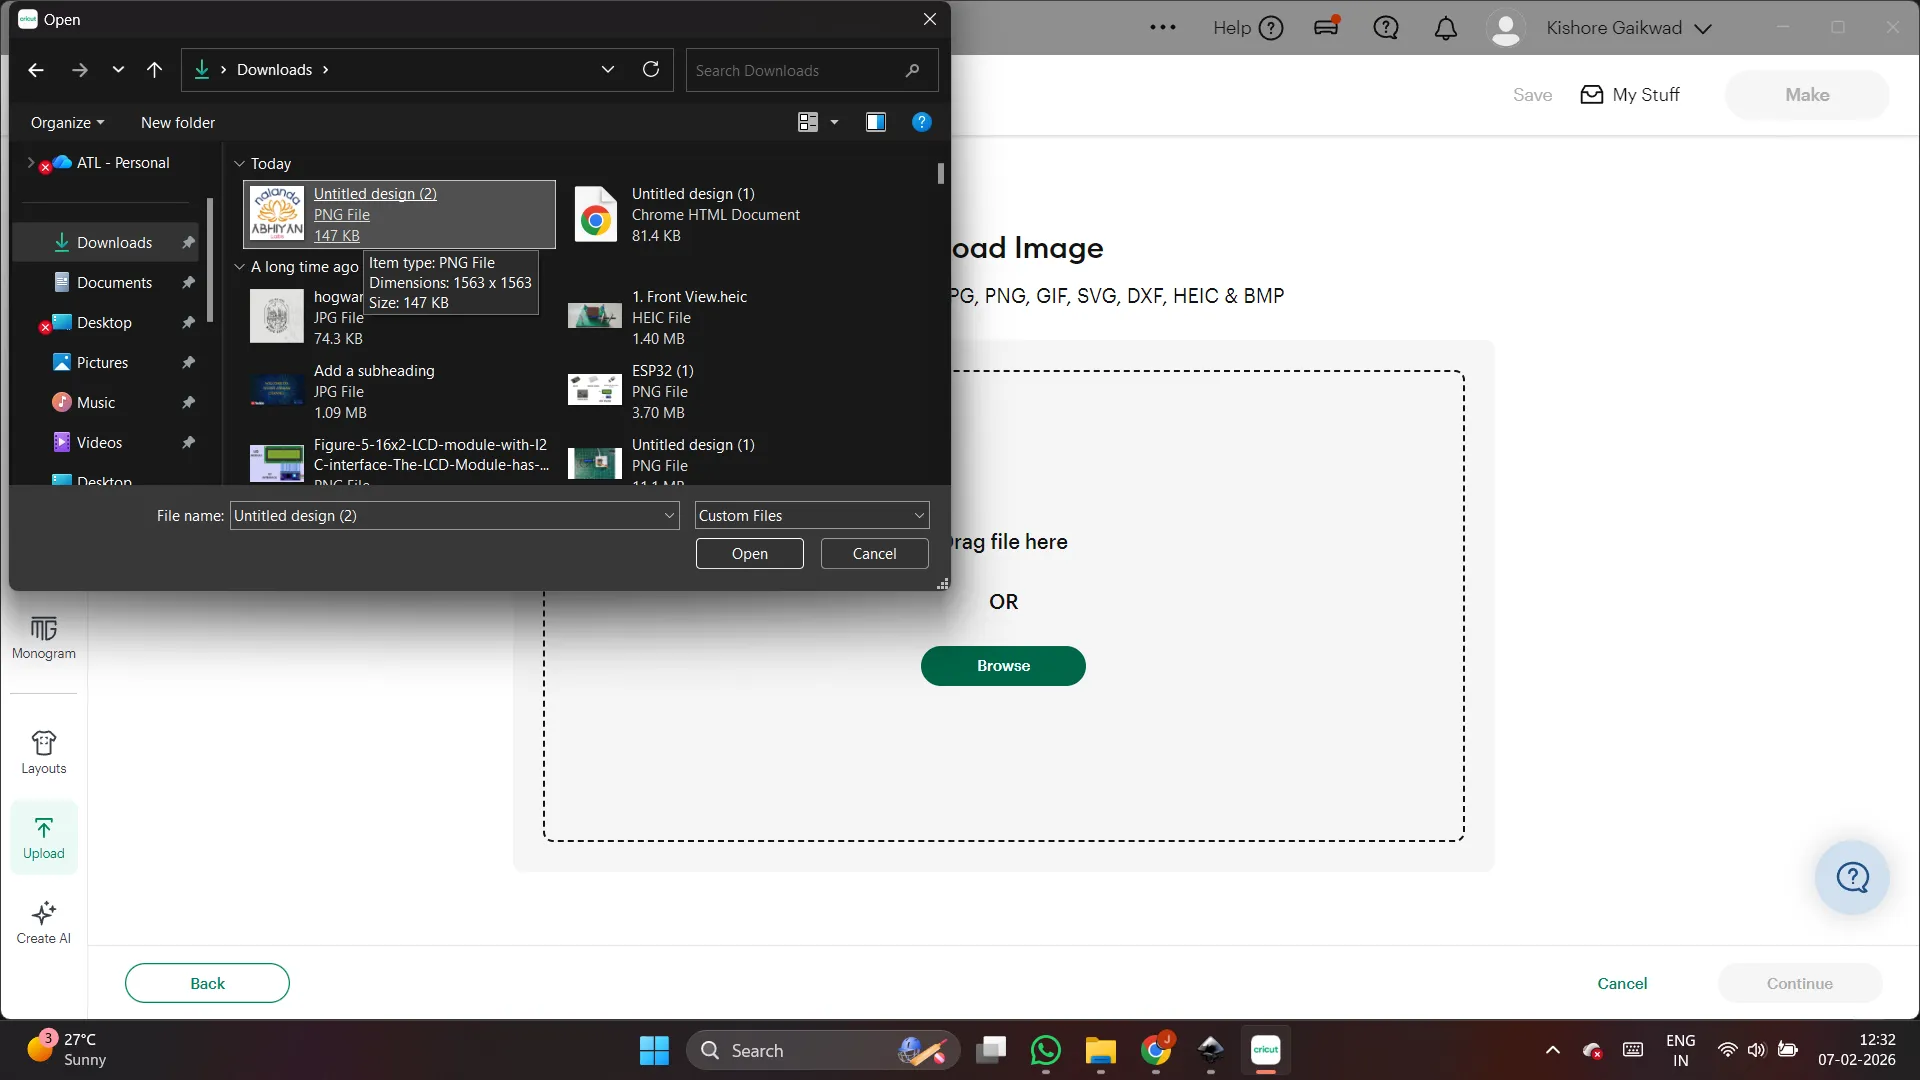Click the Open button in the dialog

pos(749,553)
